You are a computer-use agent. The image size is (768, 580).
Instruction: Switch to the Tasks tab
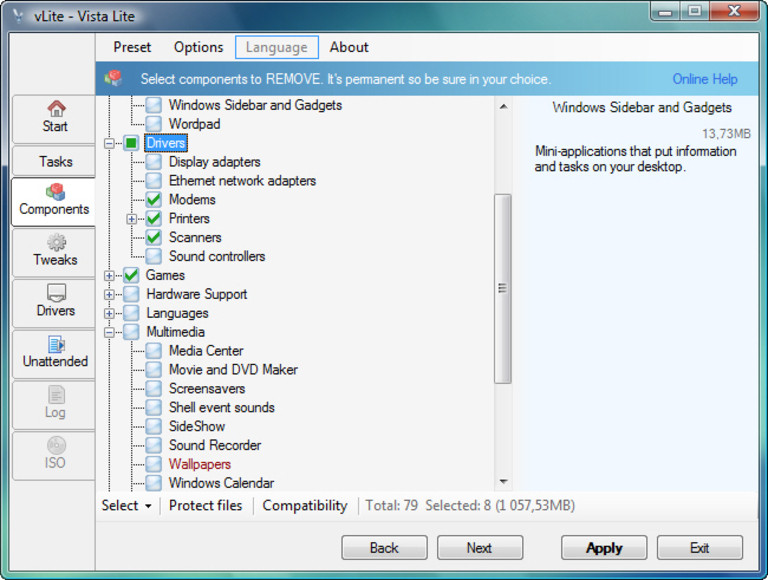54,161
